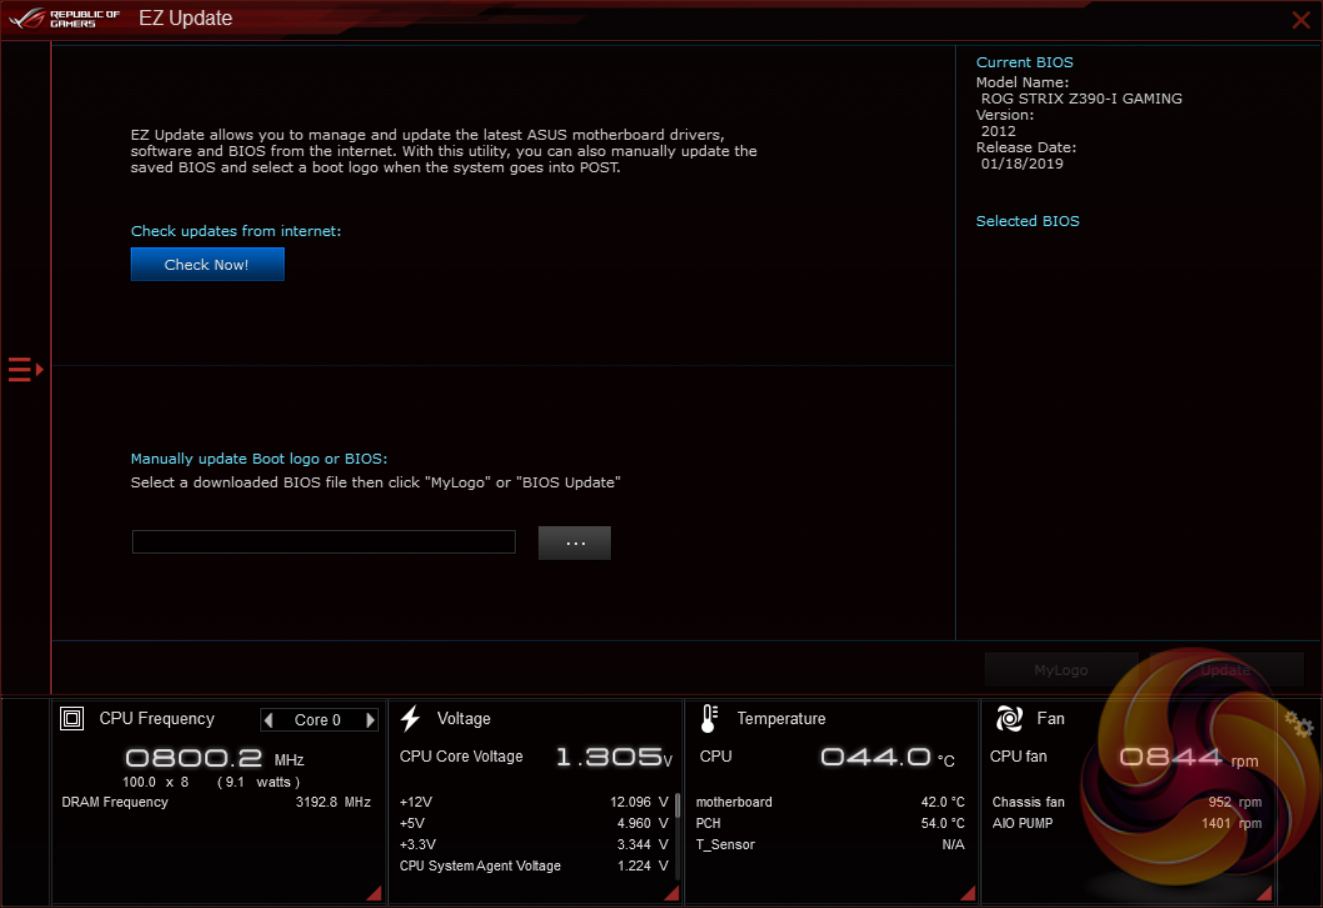Screen dimensions: 1323x908
Task: Click the EZ Update title text
Action: pos(186,18)
